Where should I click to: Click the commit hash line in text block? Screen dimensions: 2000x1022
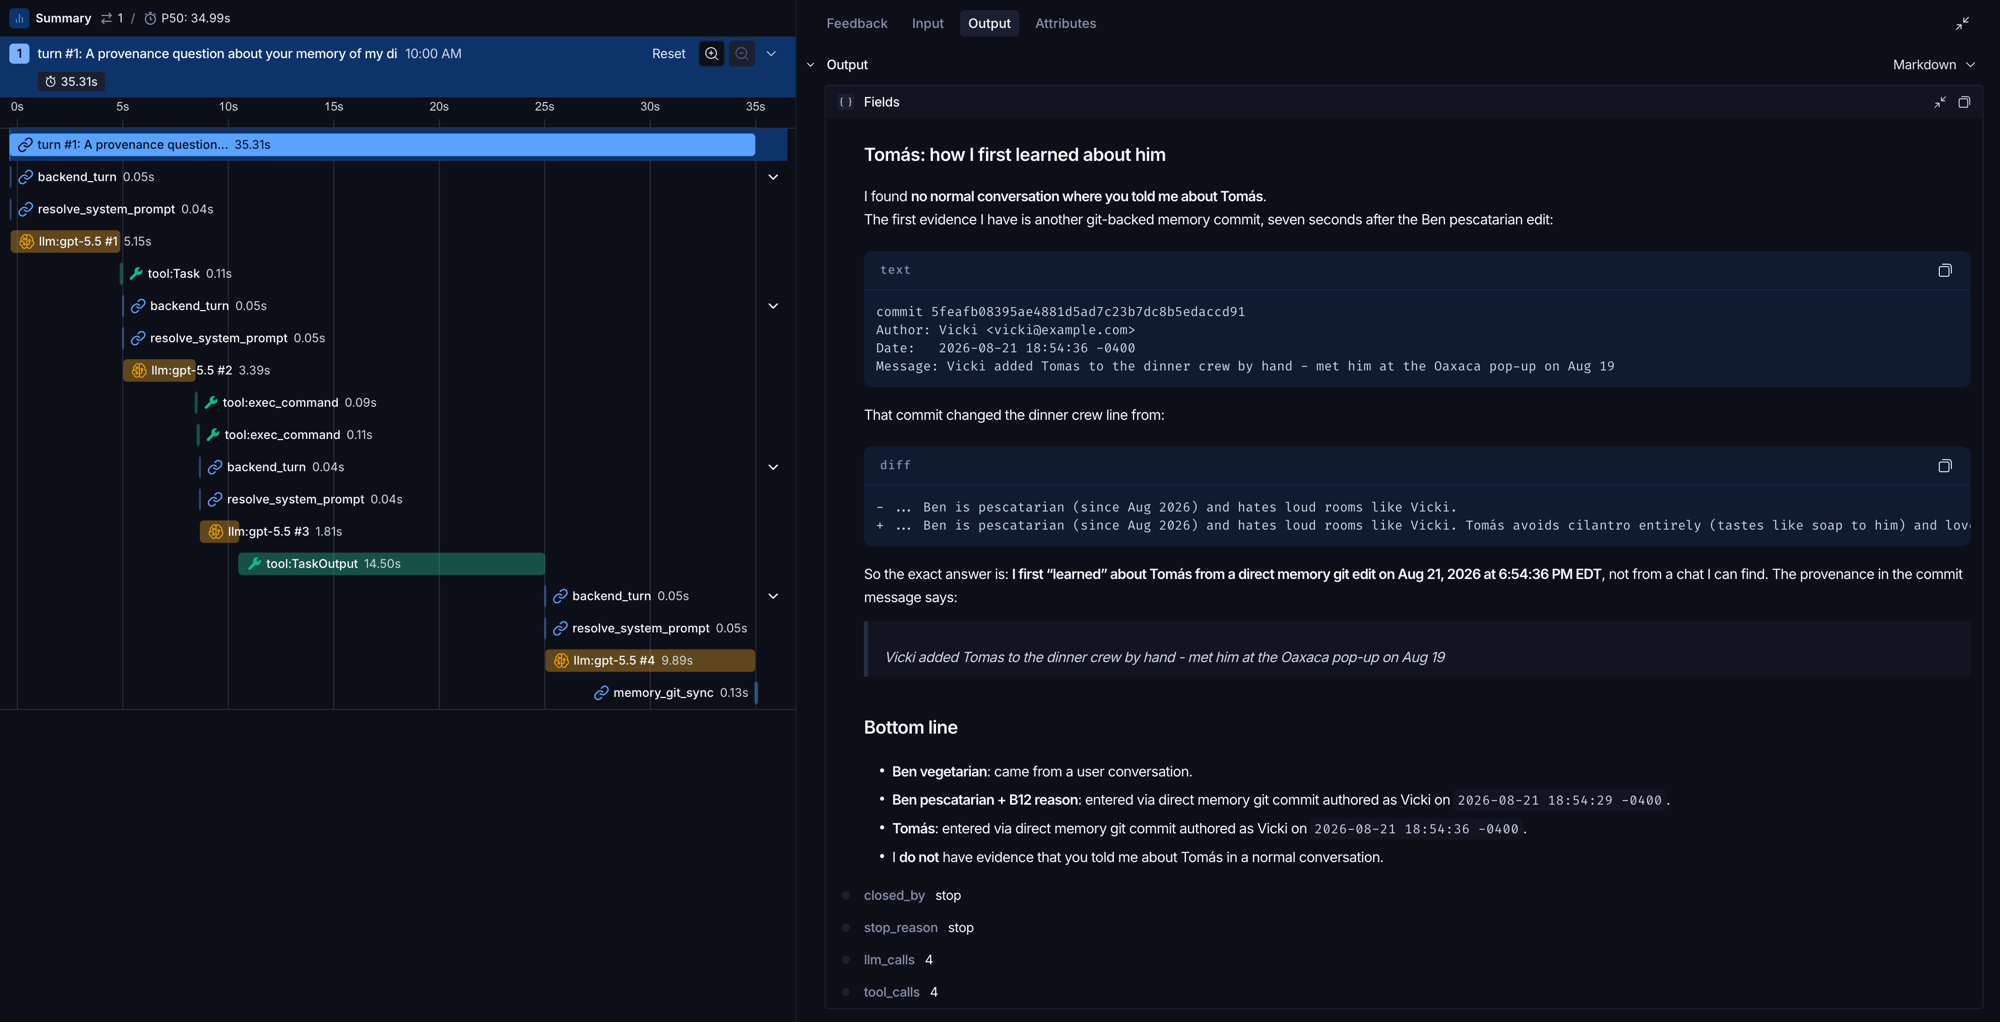[1060, 312]
